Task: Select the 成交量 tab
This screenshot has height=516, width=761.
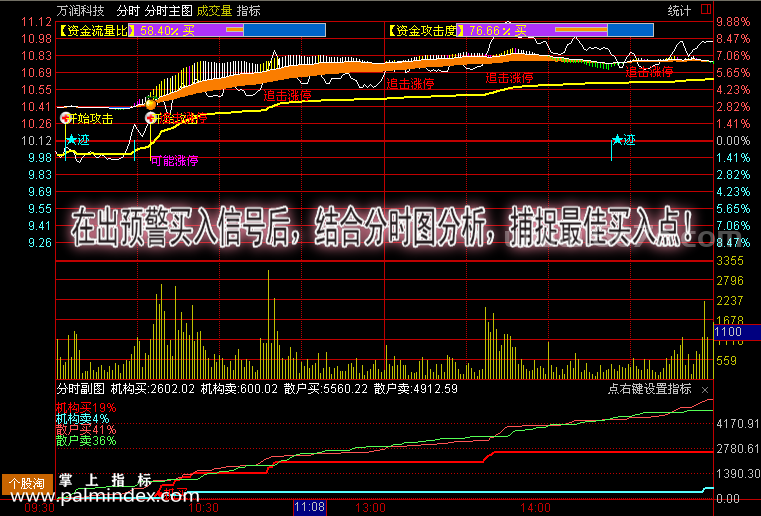Action: pyautogui.click(x=214, y=10)
